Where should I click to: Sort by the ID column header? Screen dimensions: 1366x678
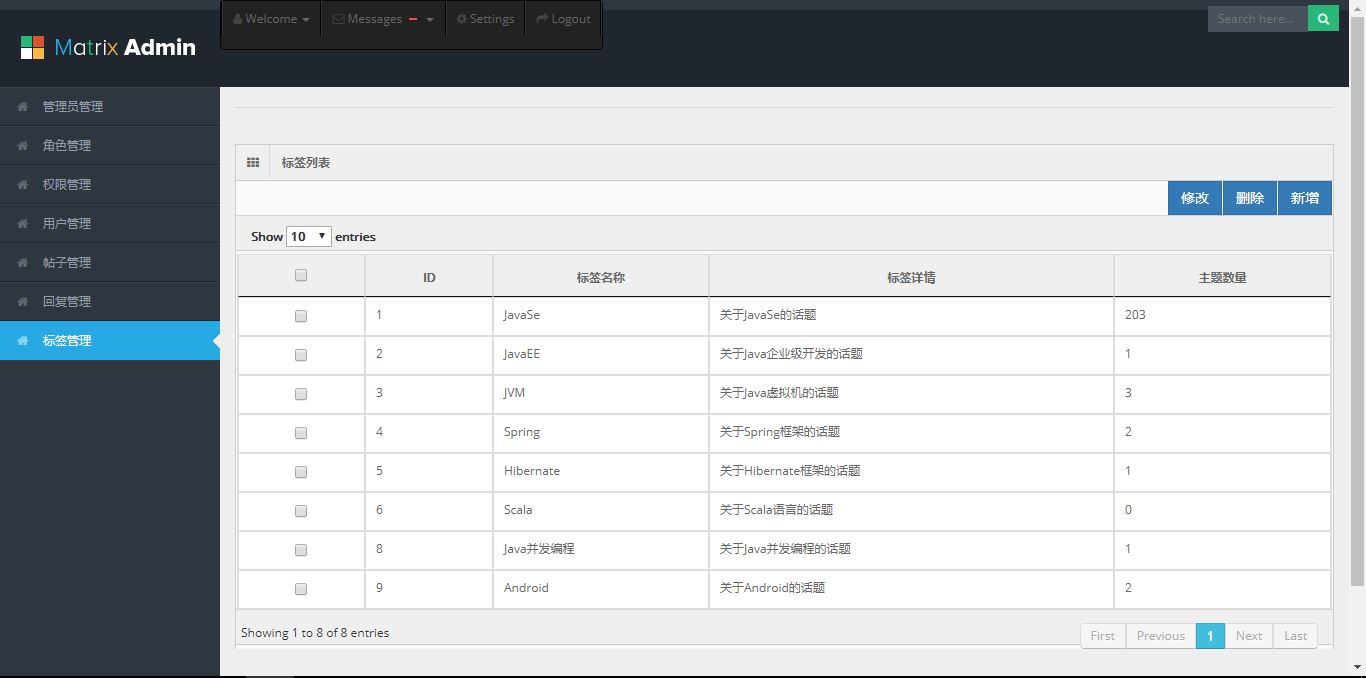tap(429, 277)
